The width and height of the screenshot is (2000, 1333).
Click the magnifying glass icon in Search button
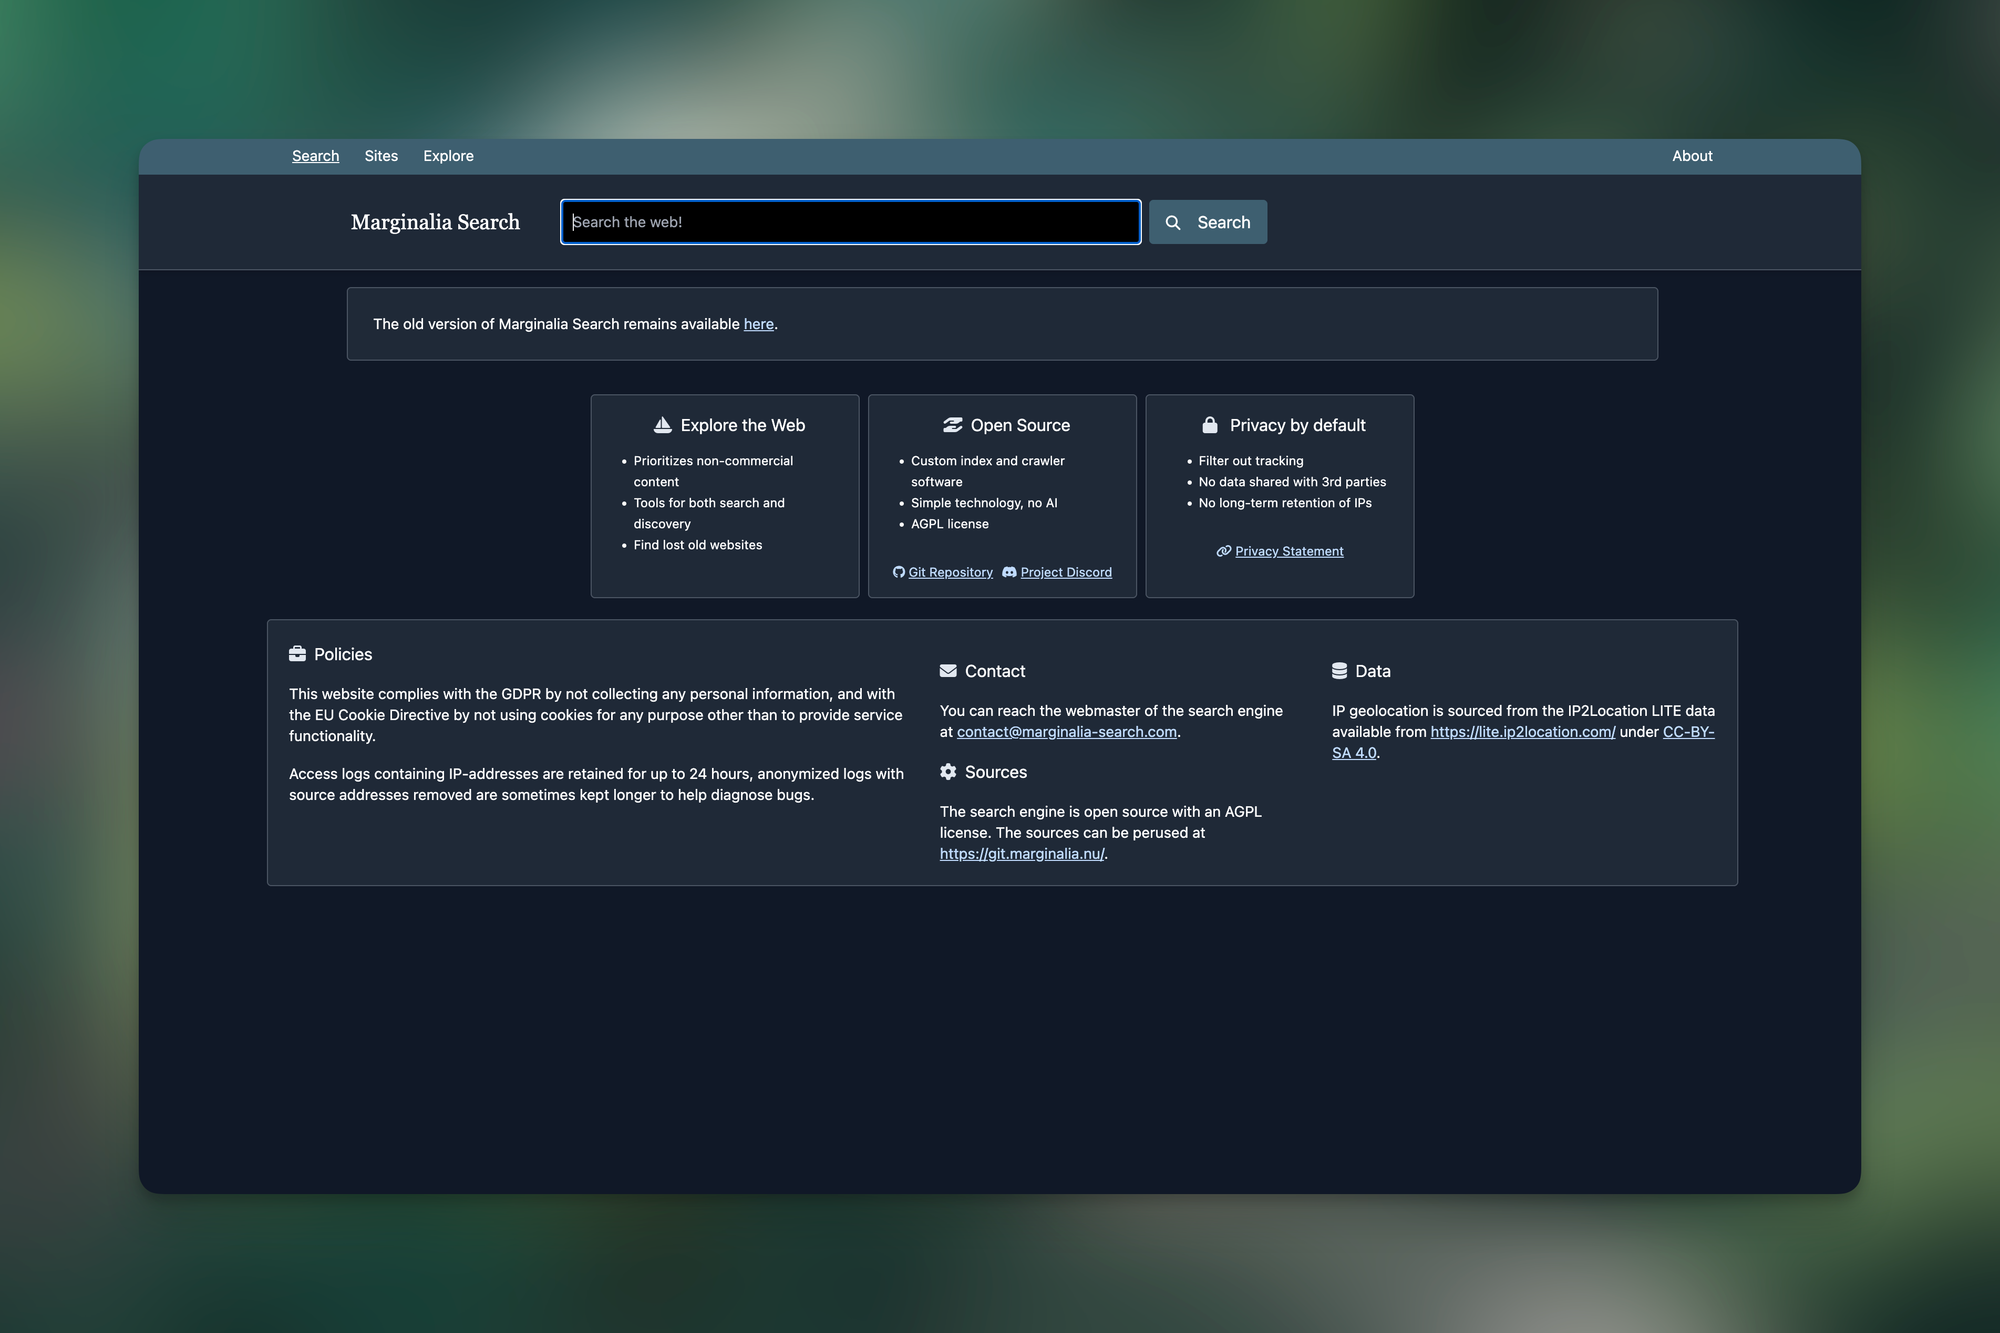[1173, 223]
